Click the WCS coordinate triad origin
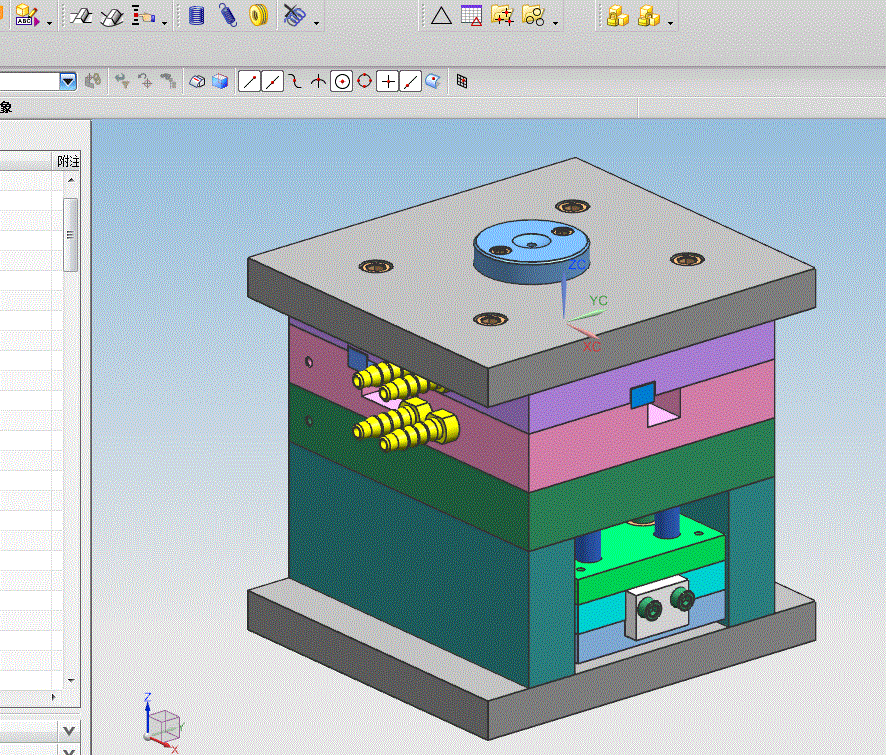The width and height of the screenshot is (886, 755). 567,322
